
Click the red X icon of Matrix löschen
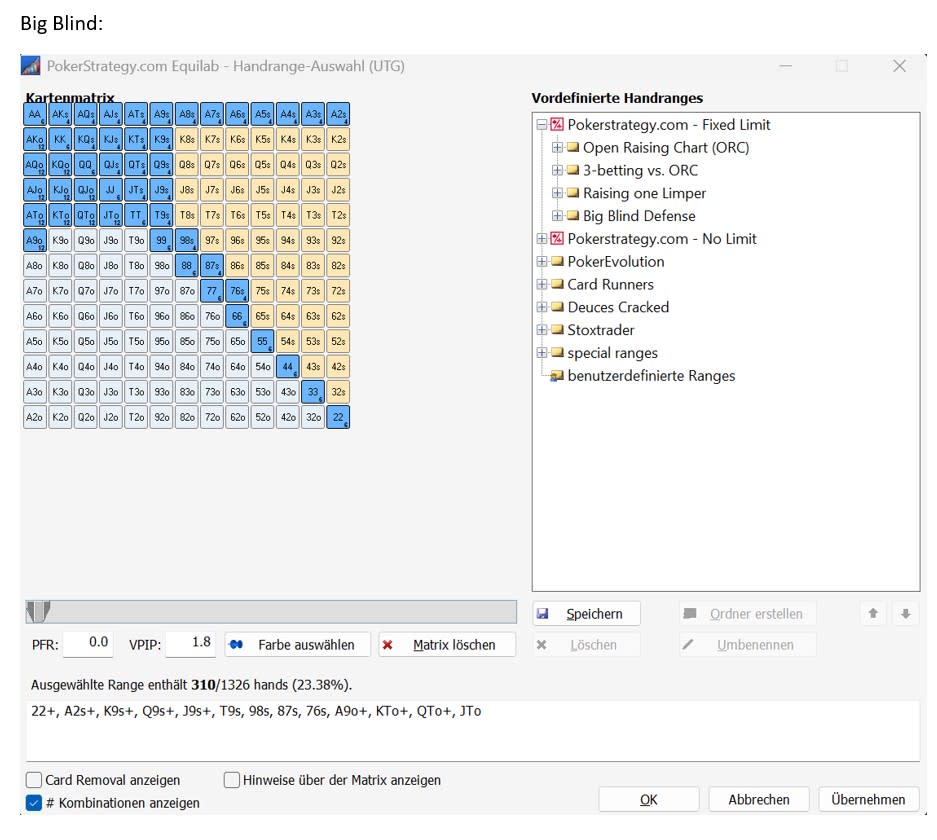(387, 645)
